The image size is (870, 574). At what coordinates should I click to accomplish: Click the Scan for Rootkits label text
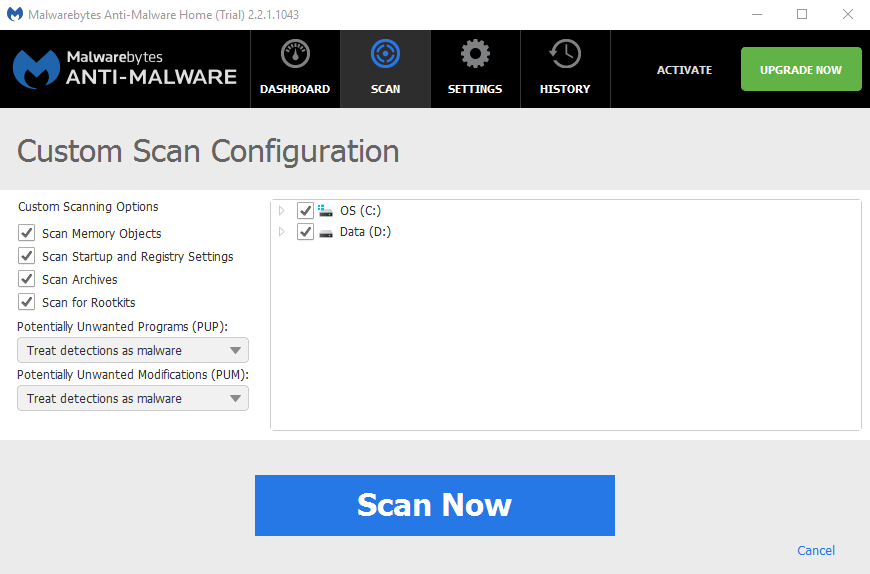click(89, 303)
